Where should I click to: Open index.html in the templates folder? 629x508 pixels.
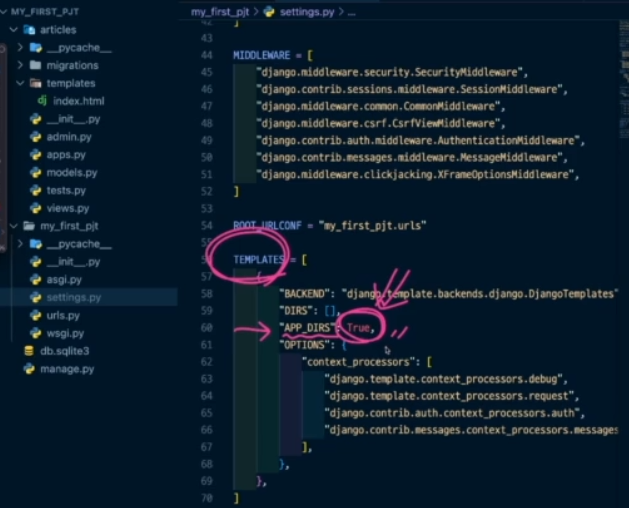[79, 101]
